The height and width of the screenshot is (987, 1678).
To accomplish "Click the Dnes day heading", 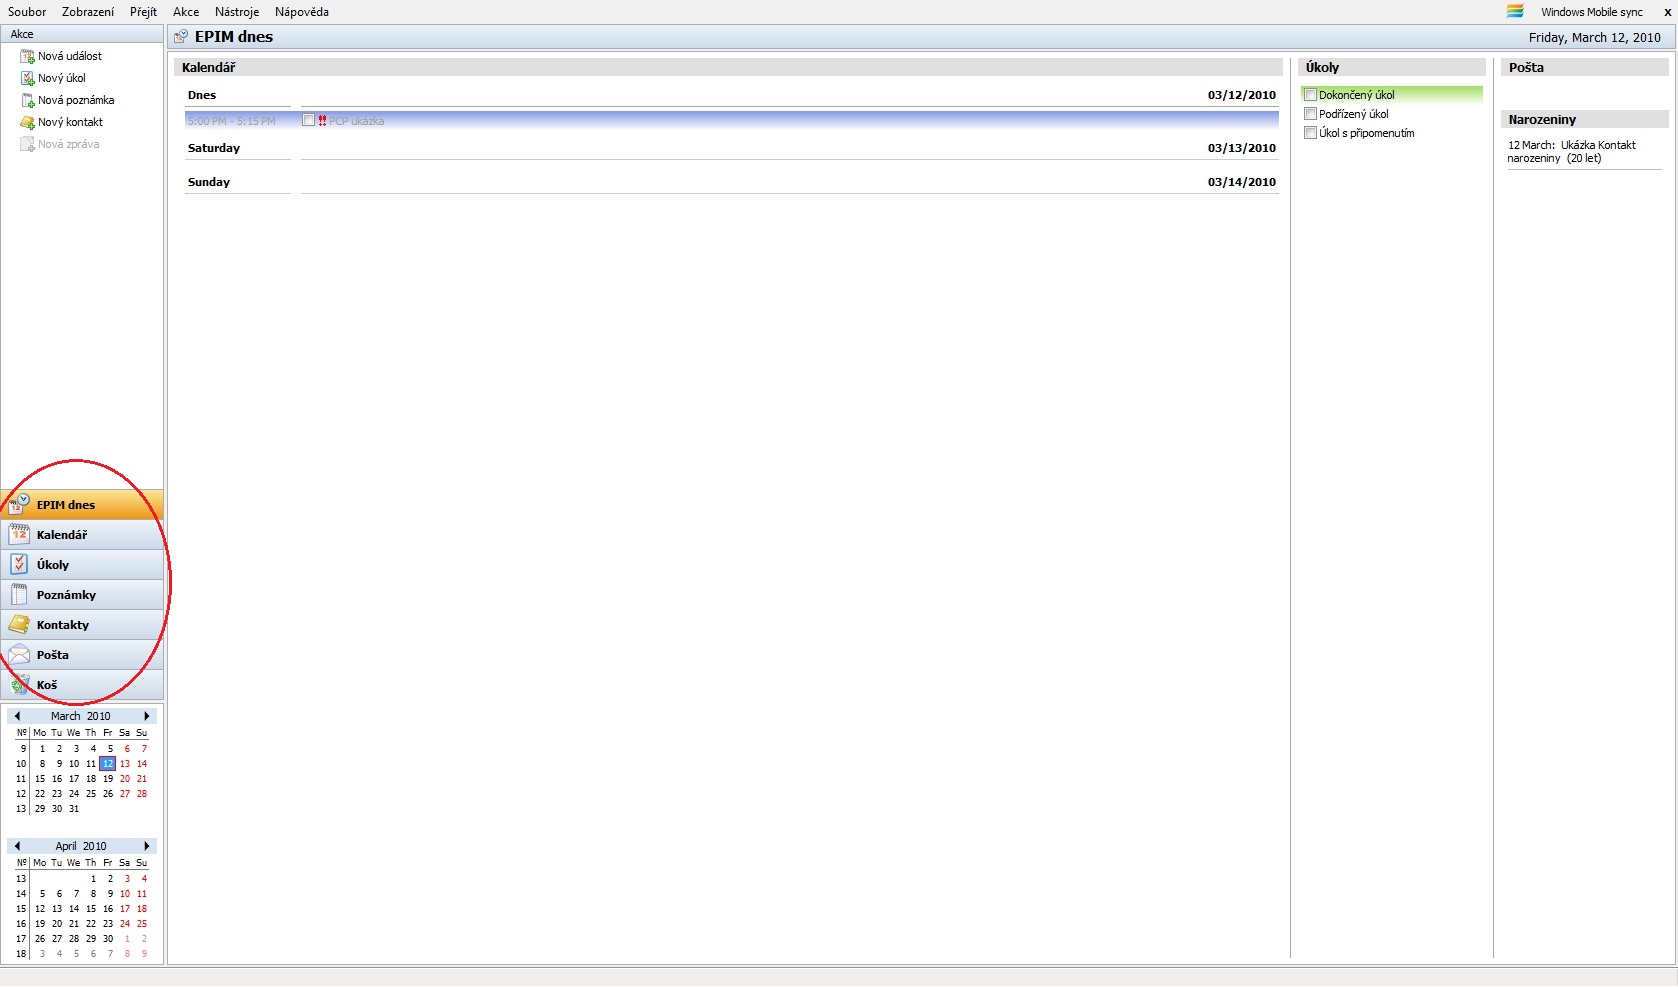I will [202, 95].
